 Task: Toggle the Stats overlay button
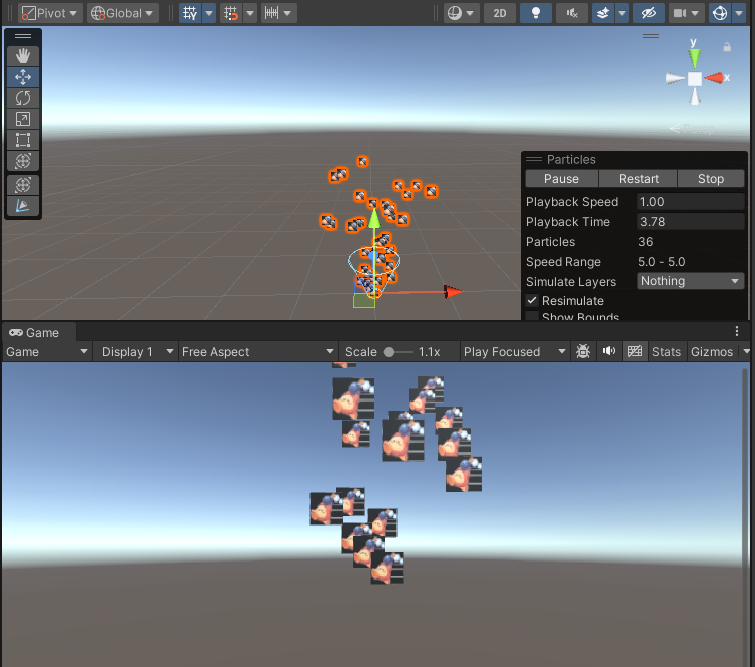(x=666, y=352)
